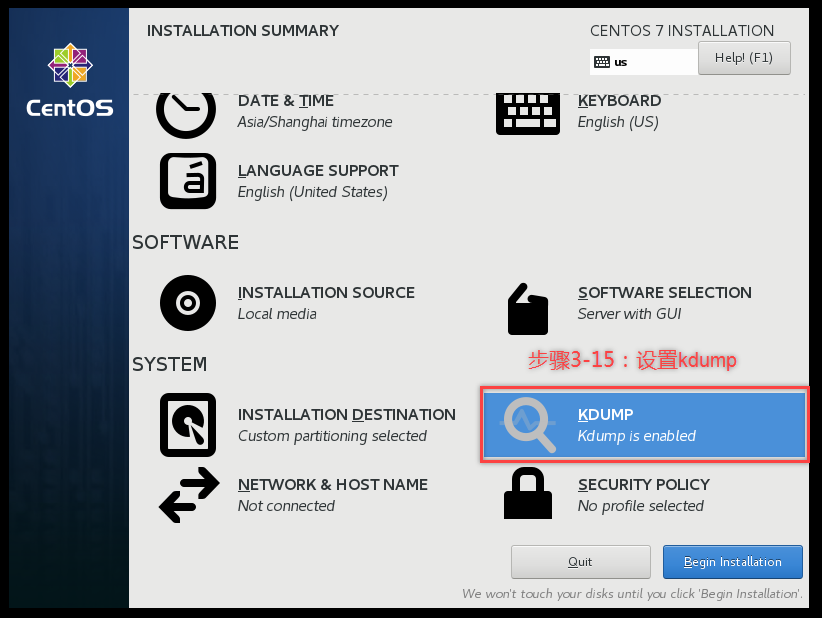Click 'Local media' status text
The image size is (822, 618).
tap(277, 314)
